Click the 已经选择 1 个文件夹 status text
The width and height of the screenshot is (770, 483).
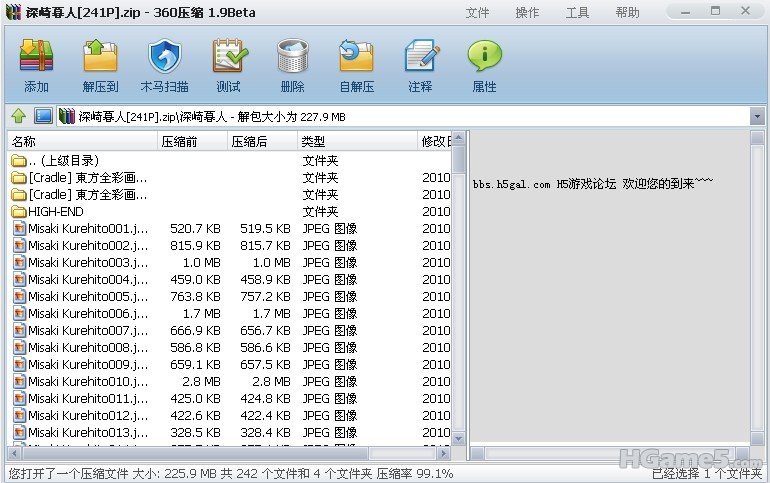coord(707,473)
